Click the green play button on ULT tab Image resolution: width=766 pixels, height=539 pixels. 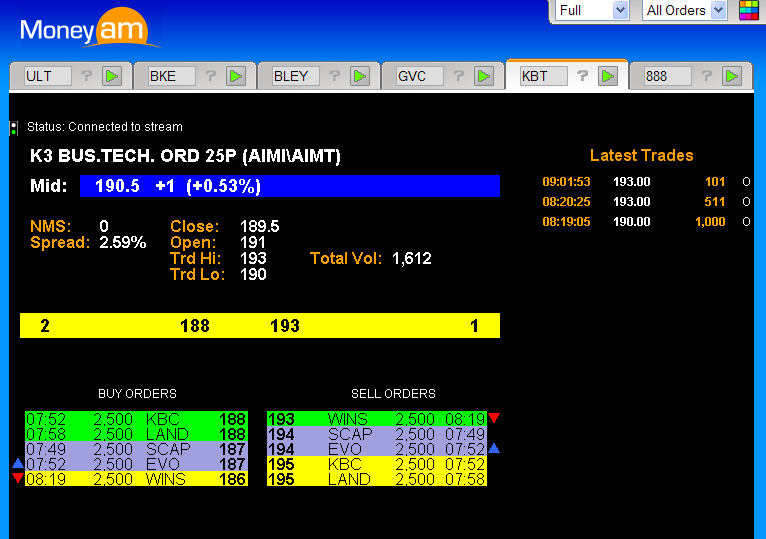click(112, 76)
